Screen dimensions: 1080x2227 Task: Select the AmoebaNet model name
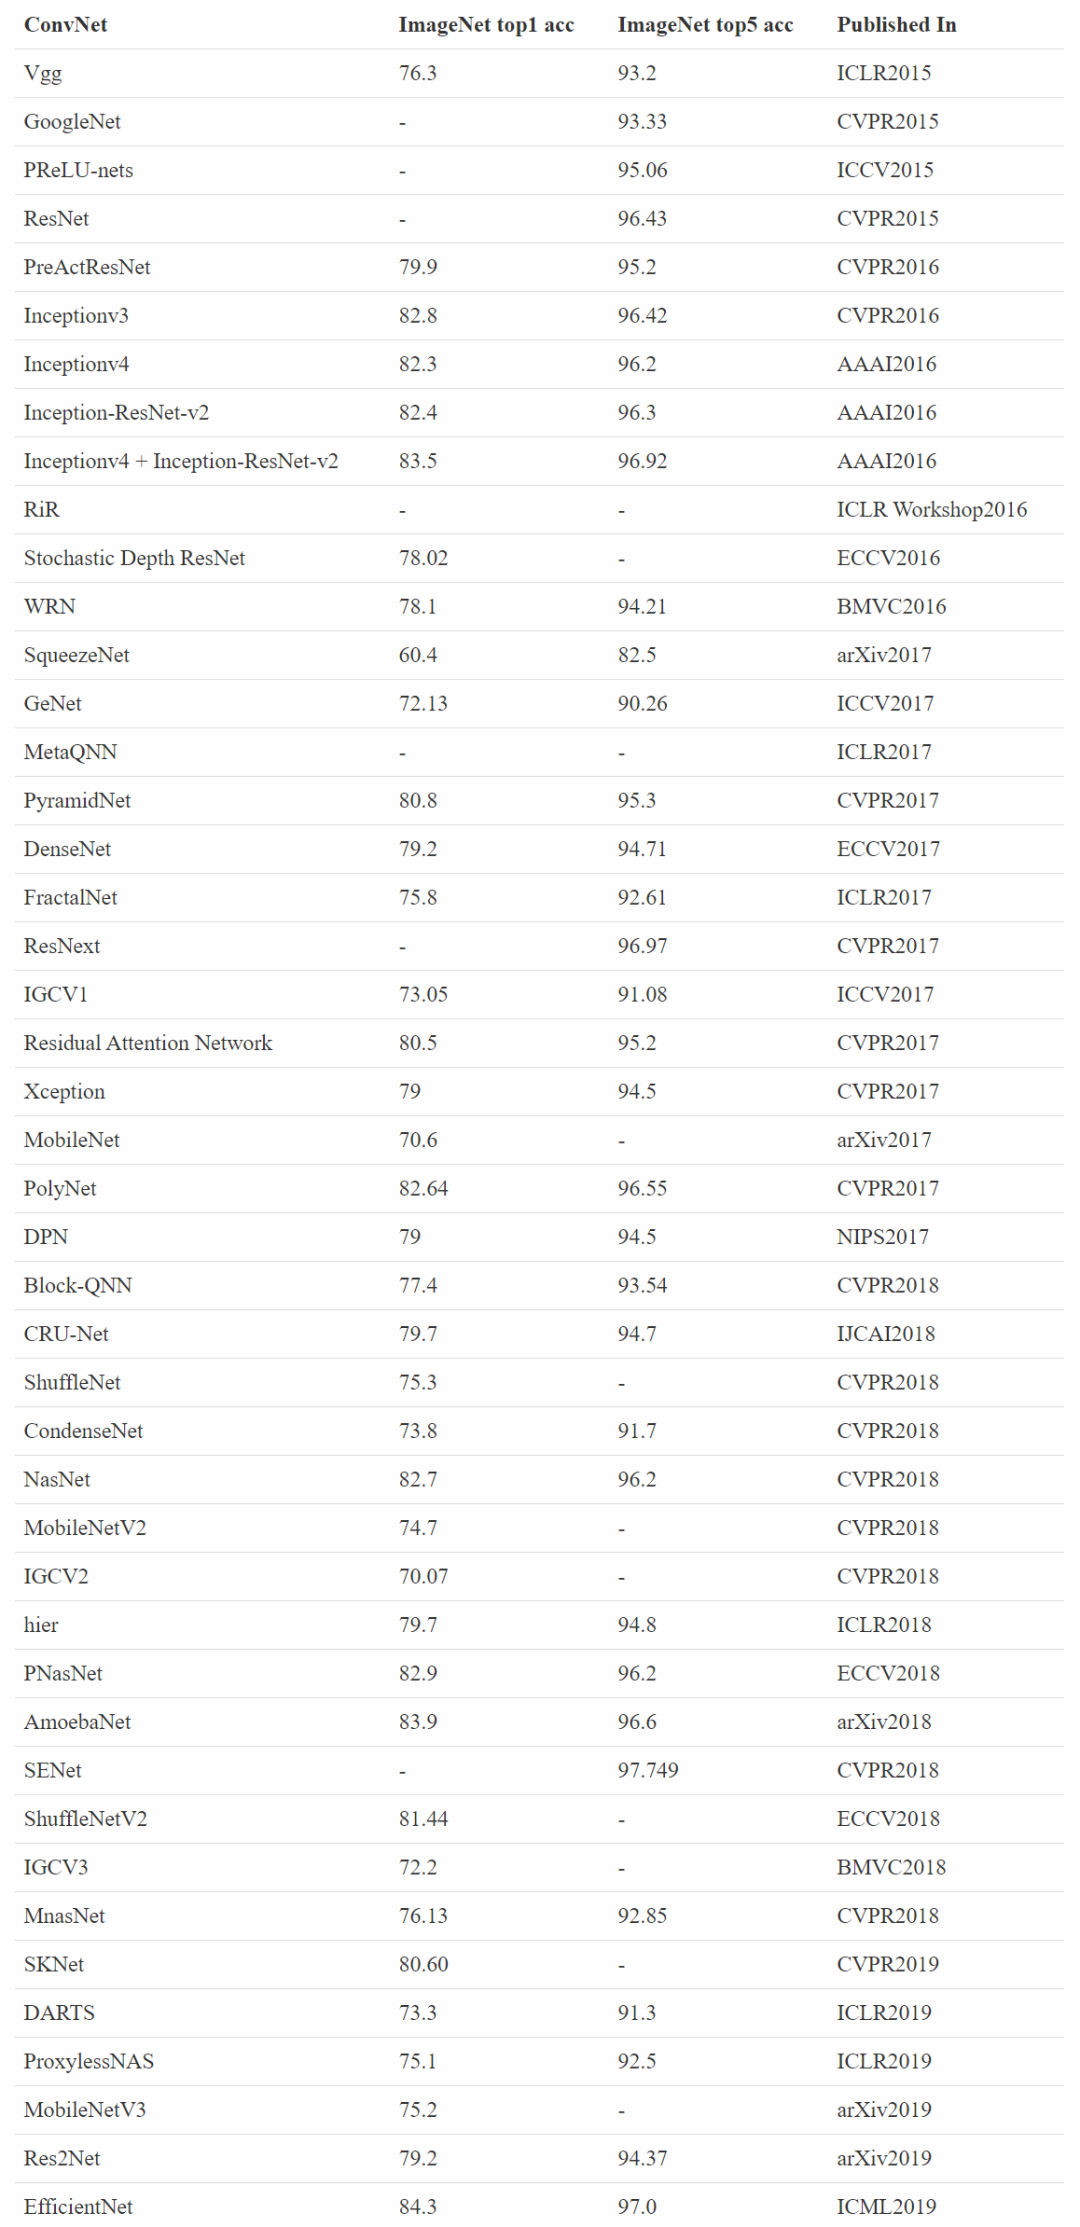tap(77, 1722)
